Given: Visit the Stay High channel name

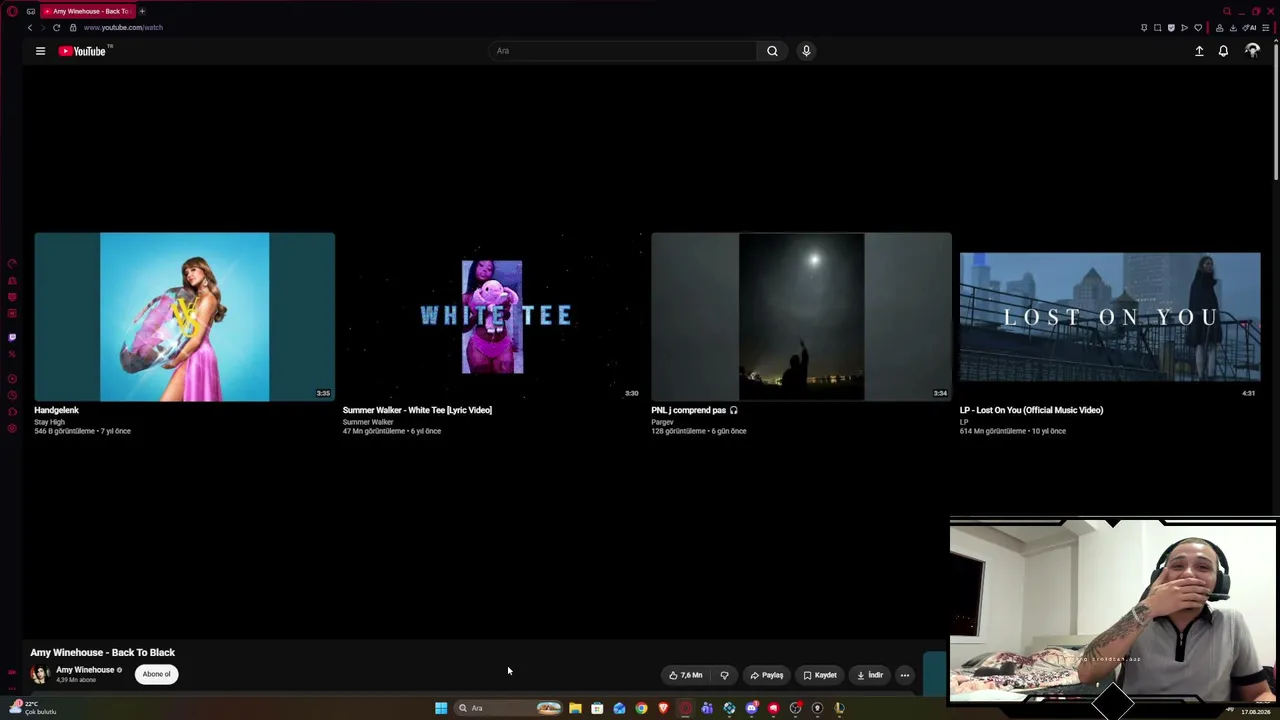Looking at the screenshot, I should (49, 422).
